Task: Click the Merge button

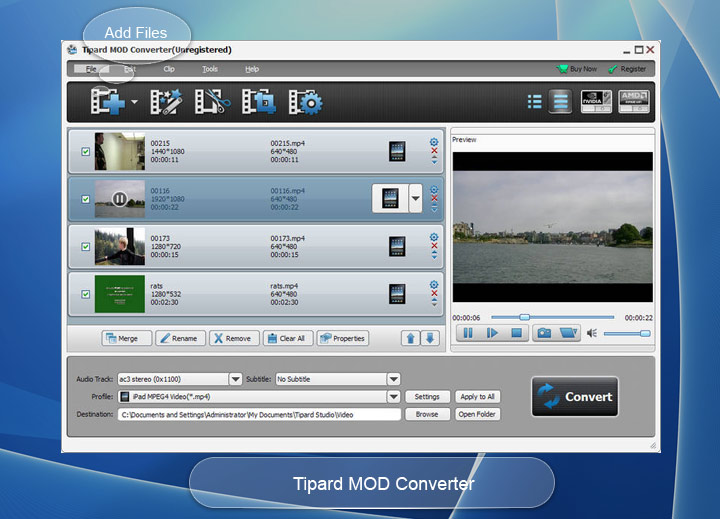Action: [126, 338]
